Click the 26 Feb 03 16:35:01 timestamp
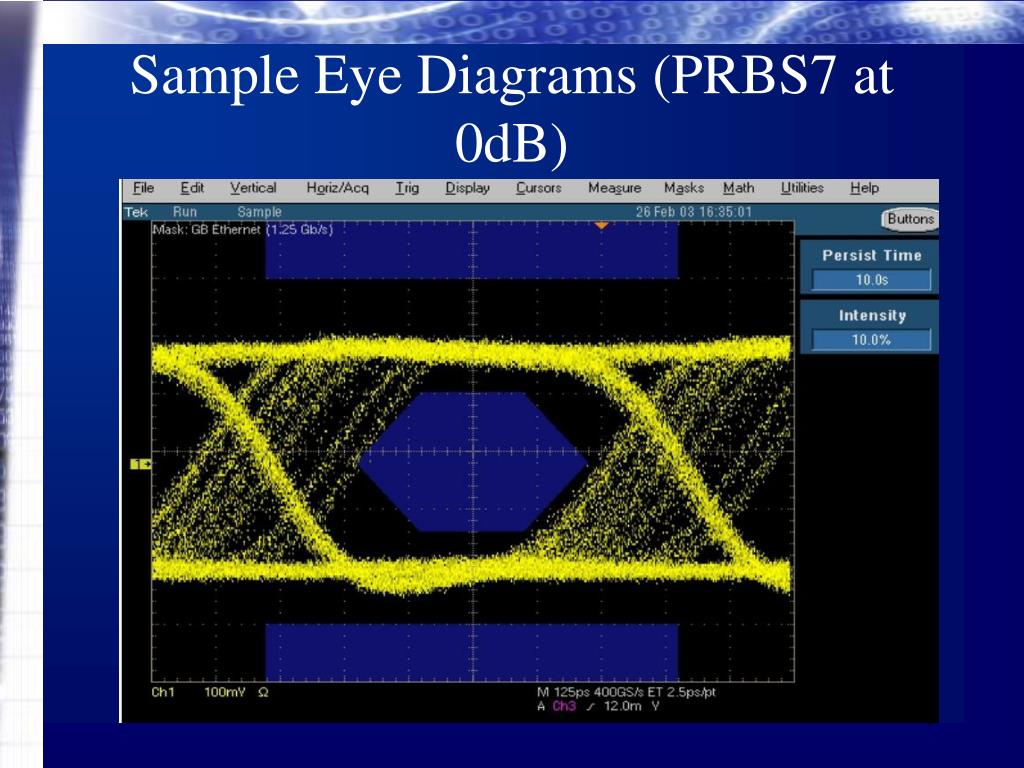This screenshot has height=768, width=1024. [x=694, y=212]
